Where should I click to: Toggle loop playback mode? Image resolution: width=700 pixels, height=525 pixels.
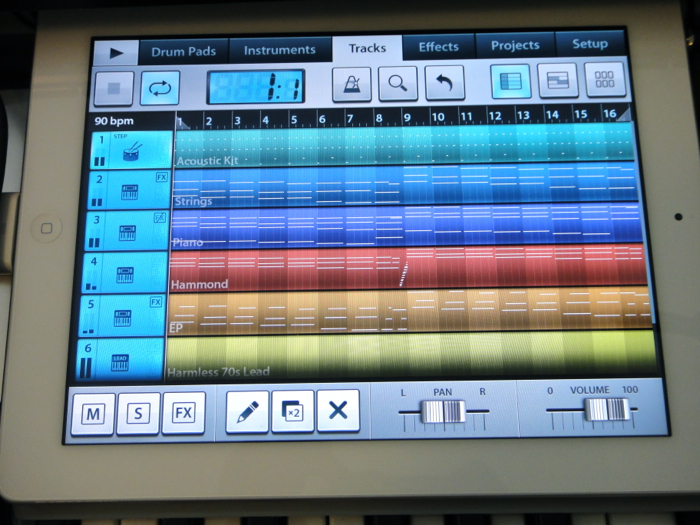point(160,88)
